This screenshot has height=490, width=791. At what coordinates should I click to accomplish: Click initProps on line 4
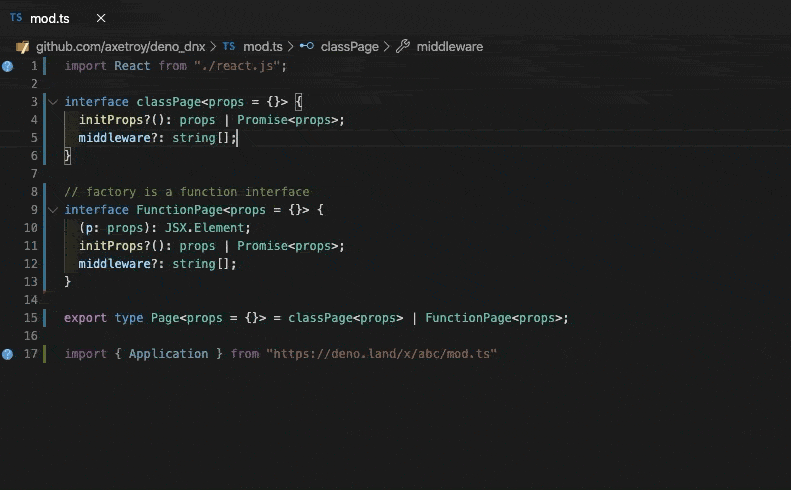point(111,120)
